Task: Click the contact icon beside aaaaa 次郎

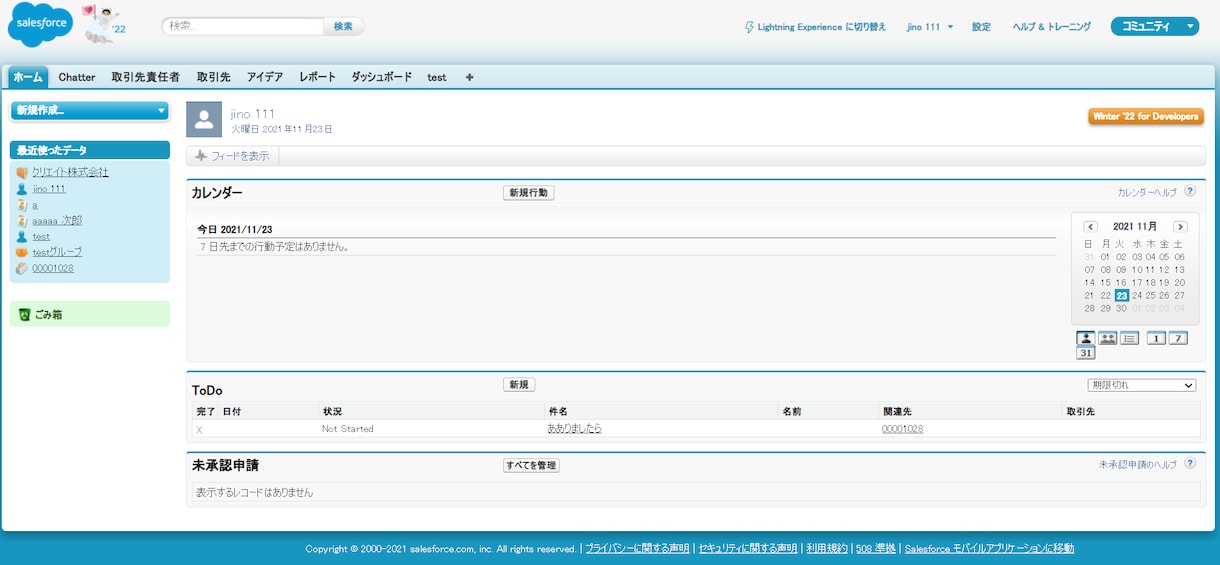Action: [22, 221]
